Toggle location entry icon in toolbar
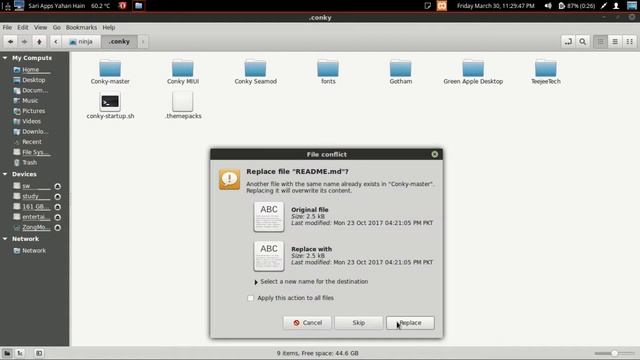The image size is (640, 360). pyautogui.click(x=568, y=42)
